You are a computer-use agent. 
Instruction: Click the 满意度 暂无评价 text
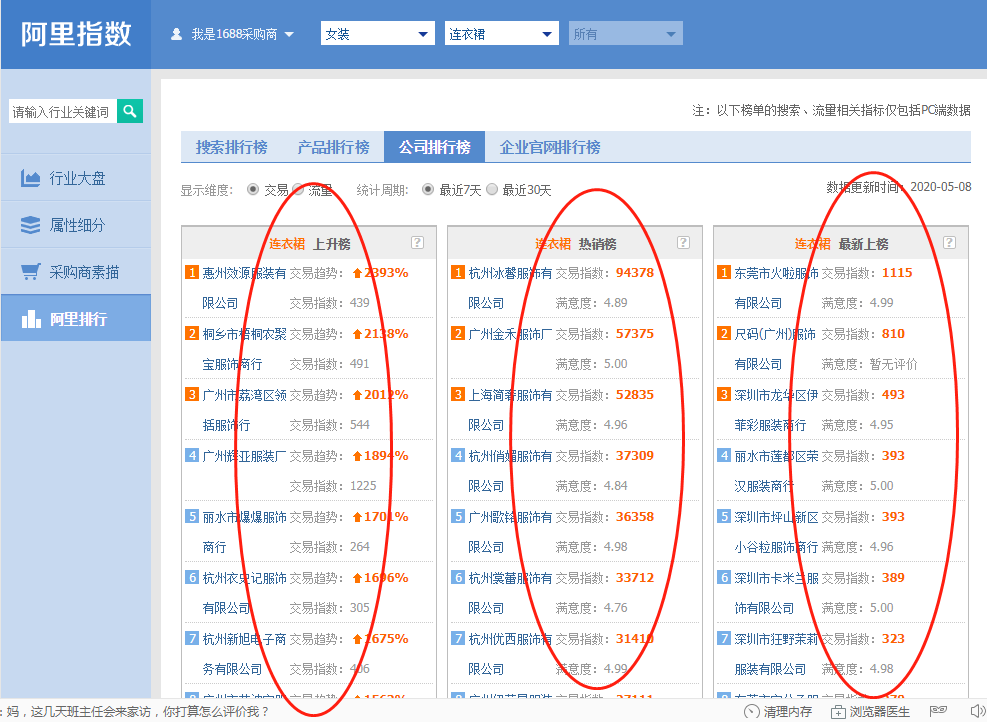869,364
